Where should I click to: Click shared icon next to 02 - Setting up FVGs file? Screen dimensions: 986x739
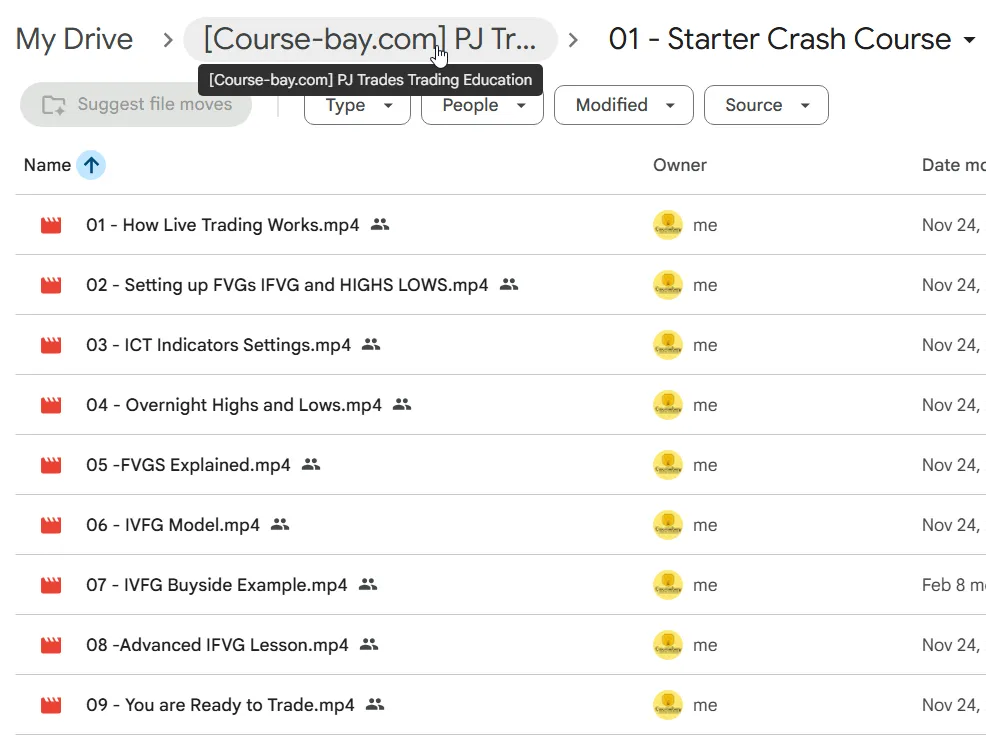509,284
